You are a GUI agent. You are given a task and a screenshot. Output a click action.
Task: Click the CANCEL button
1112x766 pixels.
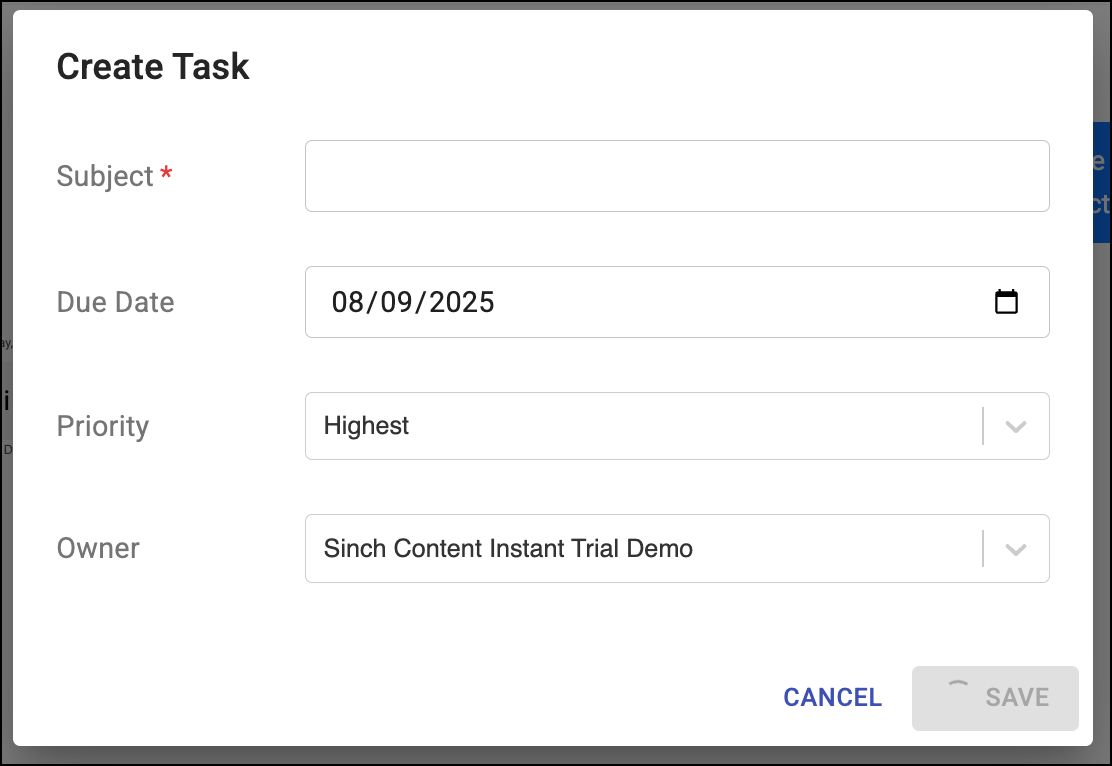pos(832,697)
